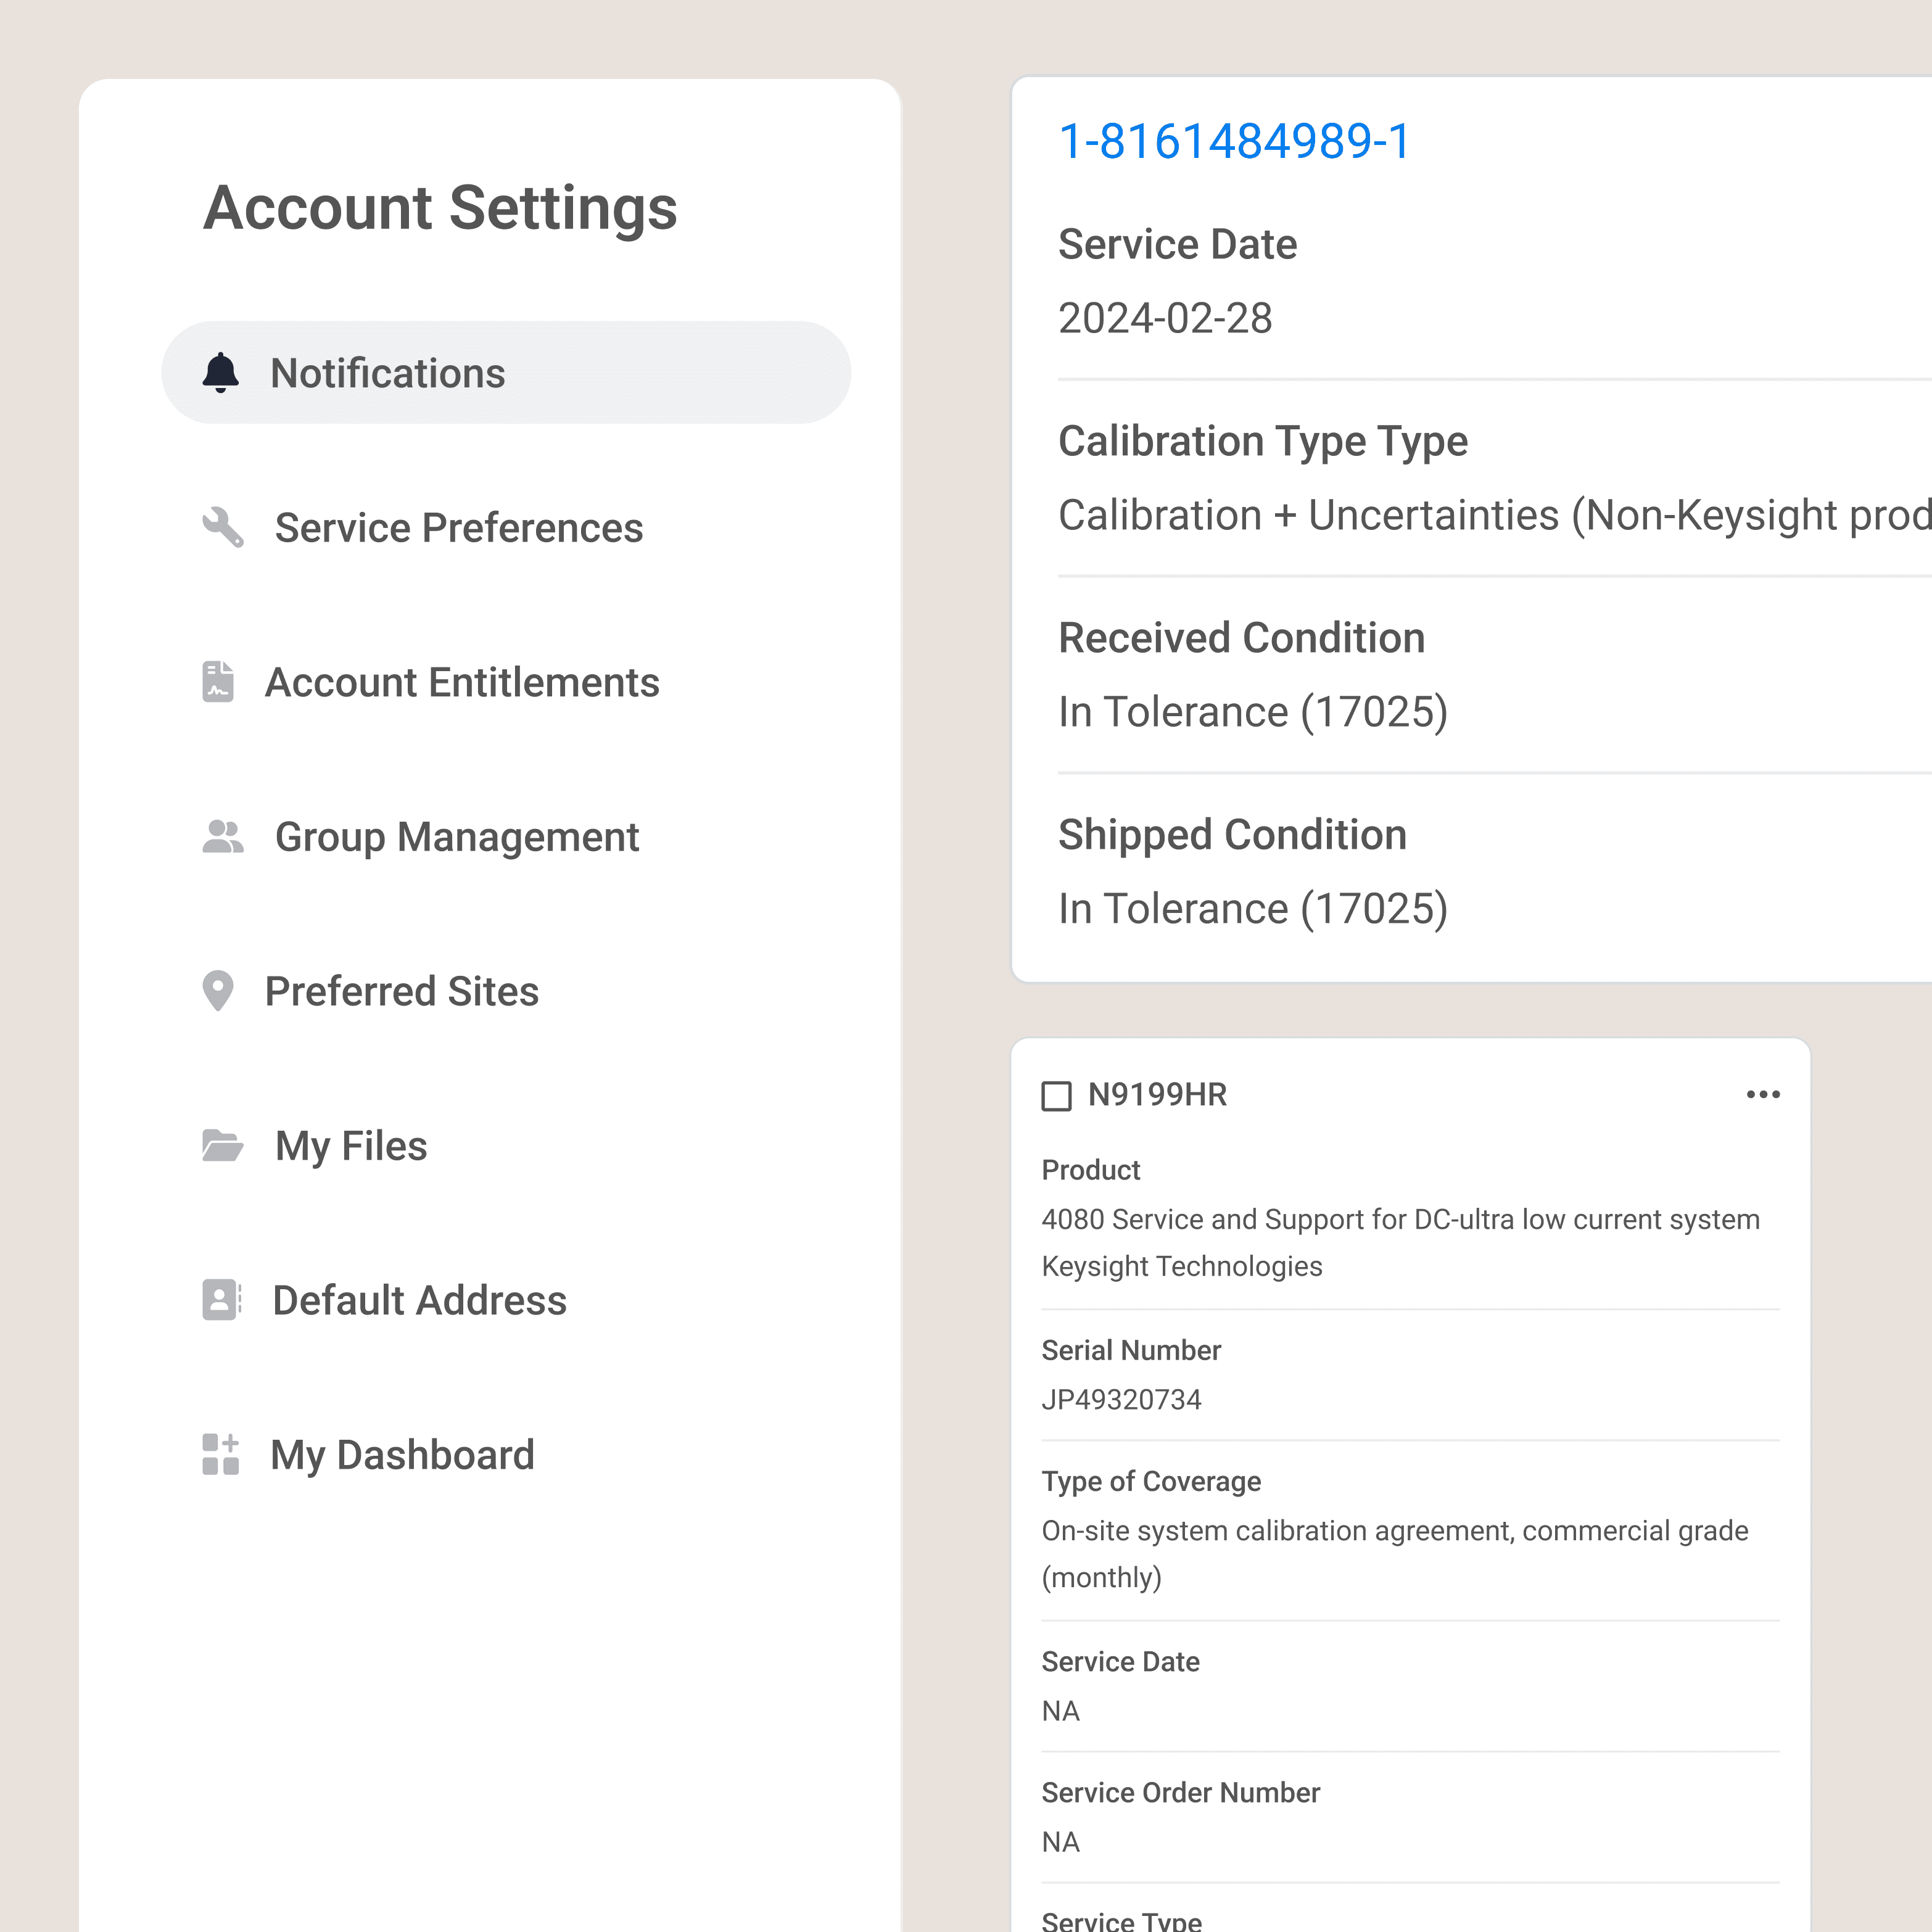
Task: Open the Account Entitlements section
Action: [x=461, y=682]
